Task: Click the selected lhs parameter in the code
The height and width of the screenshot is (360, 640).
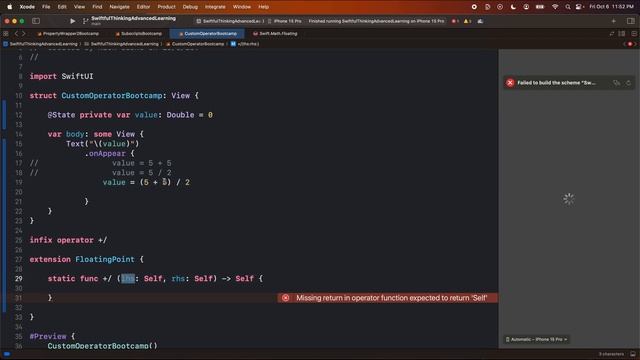Action: 128,279
